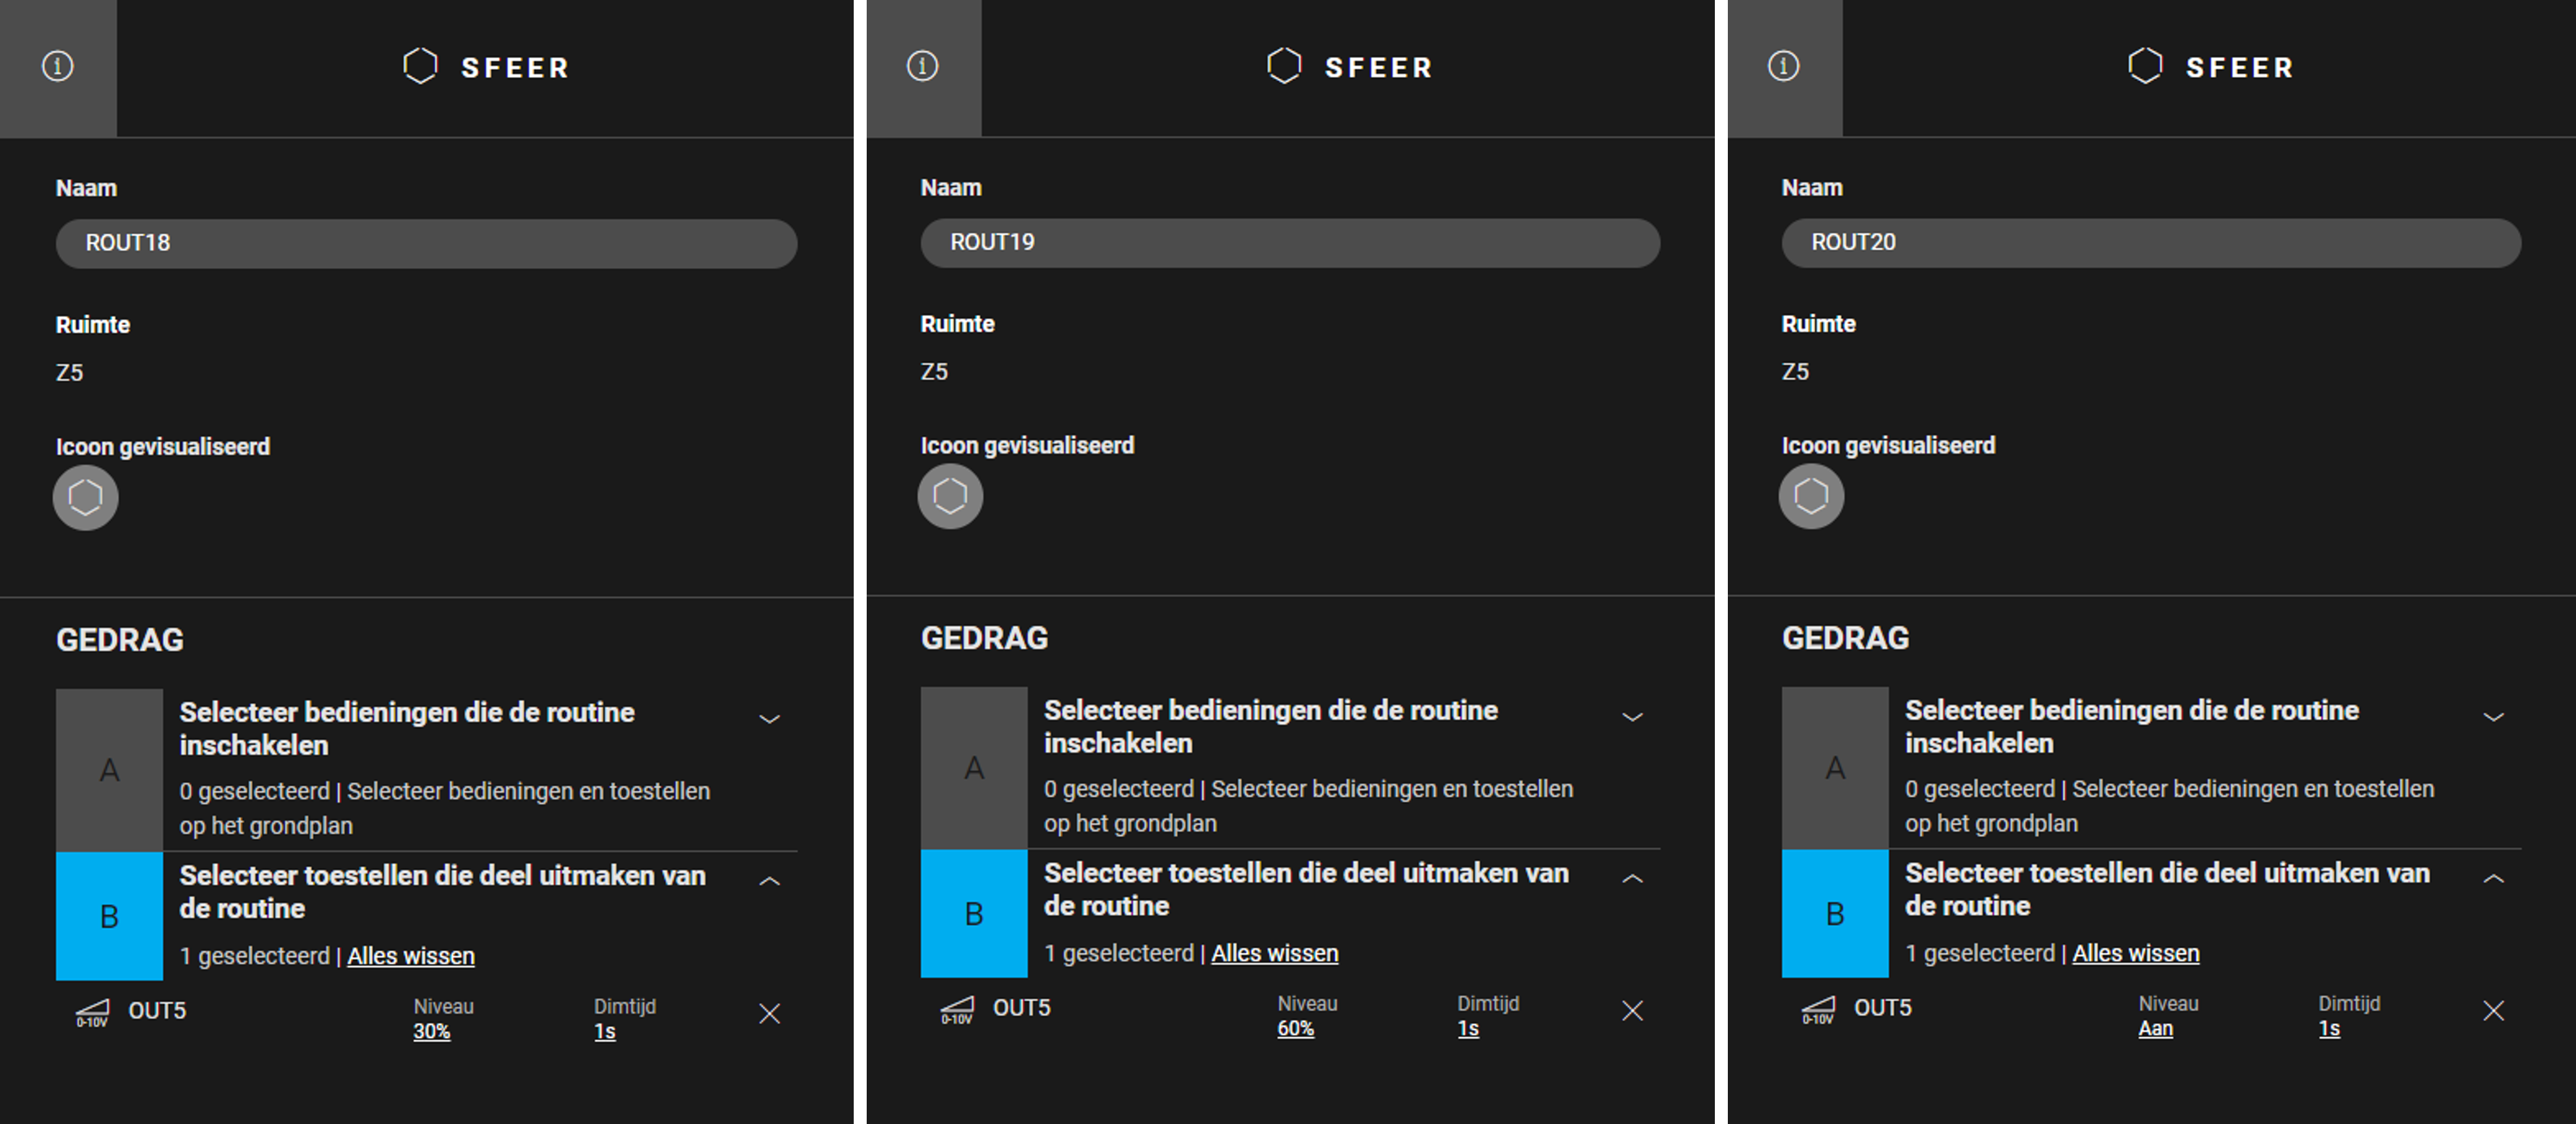Collapse section B chevron in ROUT18 panel
Image resolution: width=2576 pixels, height=1124 pixels.
click(769, 881)
